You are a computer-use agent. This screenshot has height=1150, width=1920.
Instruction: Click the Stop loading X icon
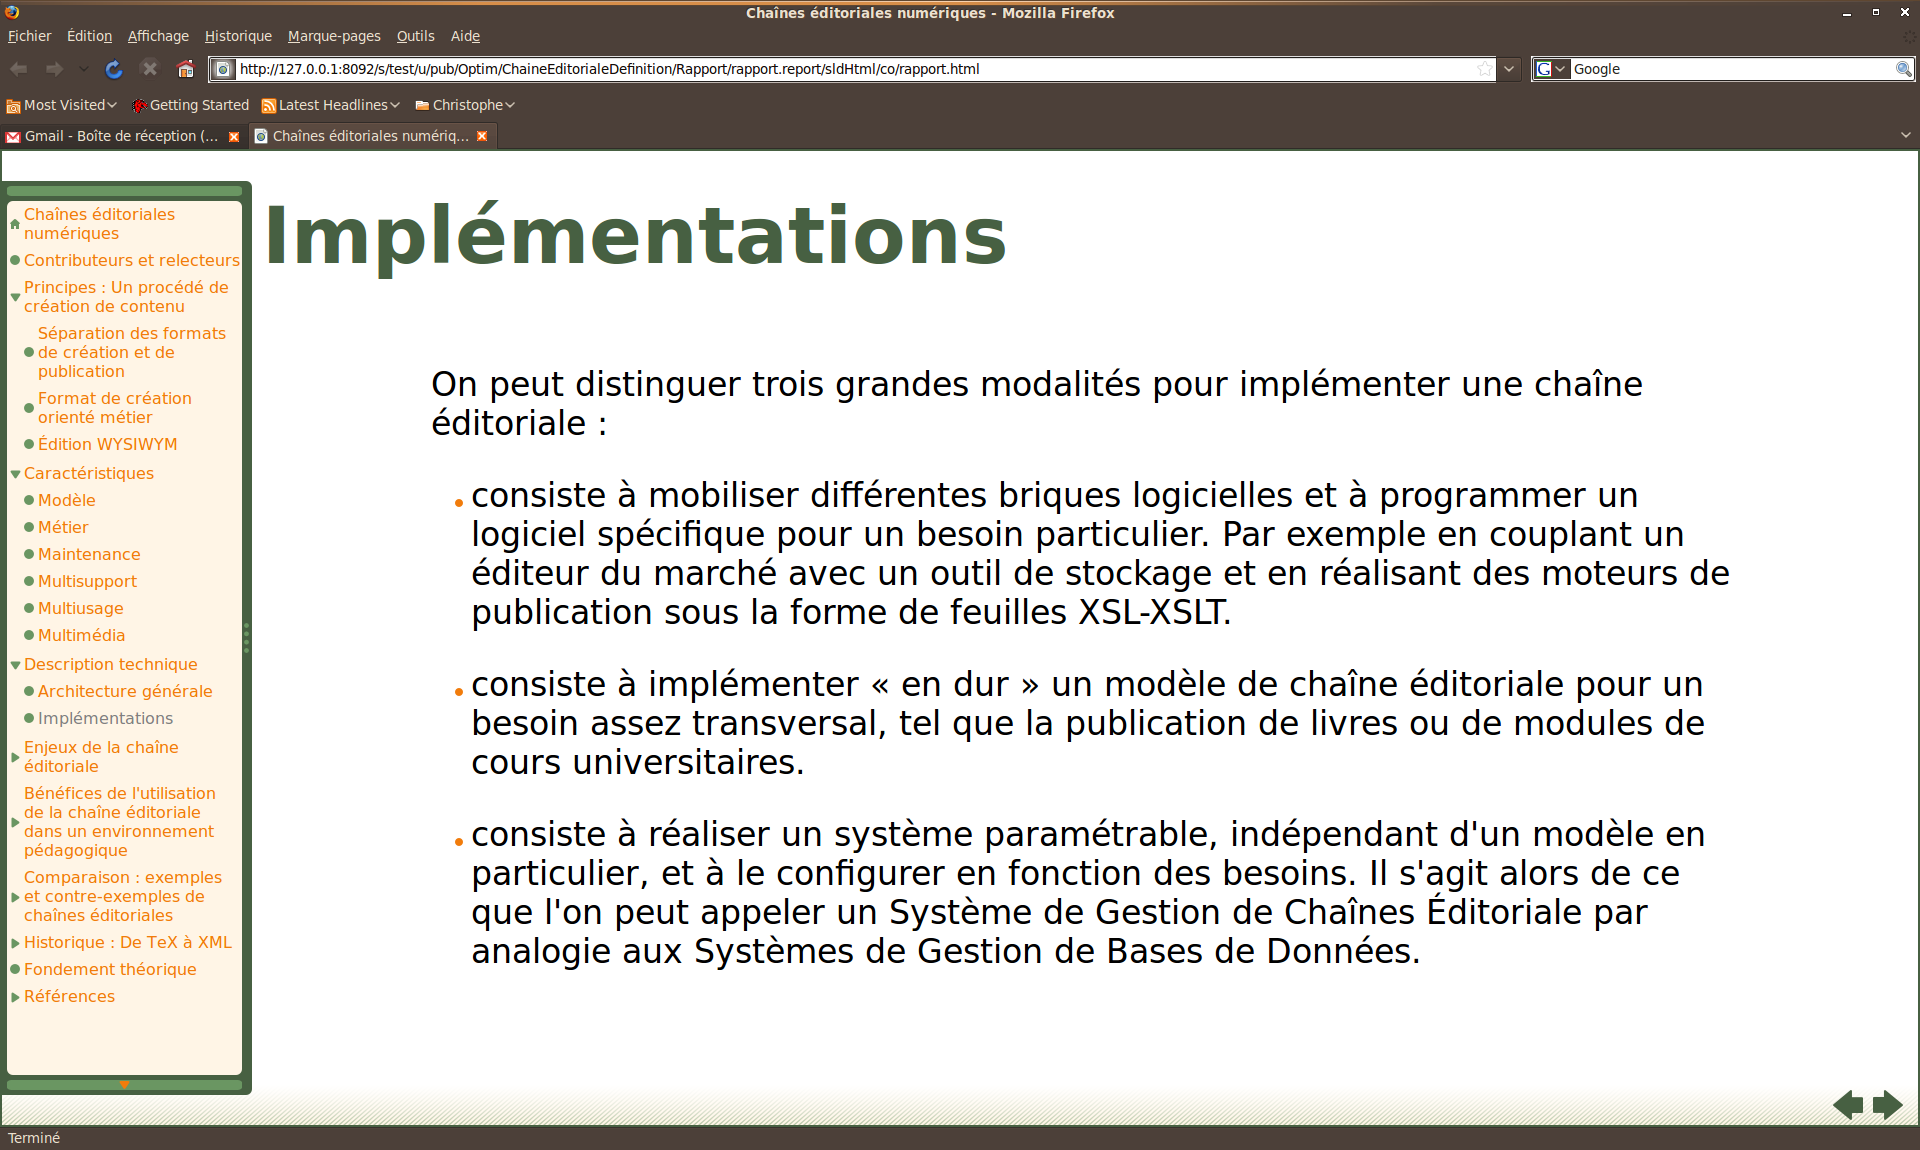[150, 69]
